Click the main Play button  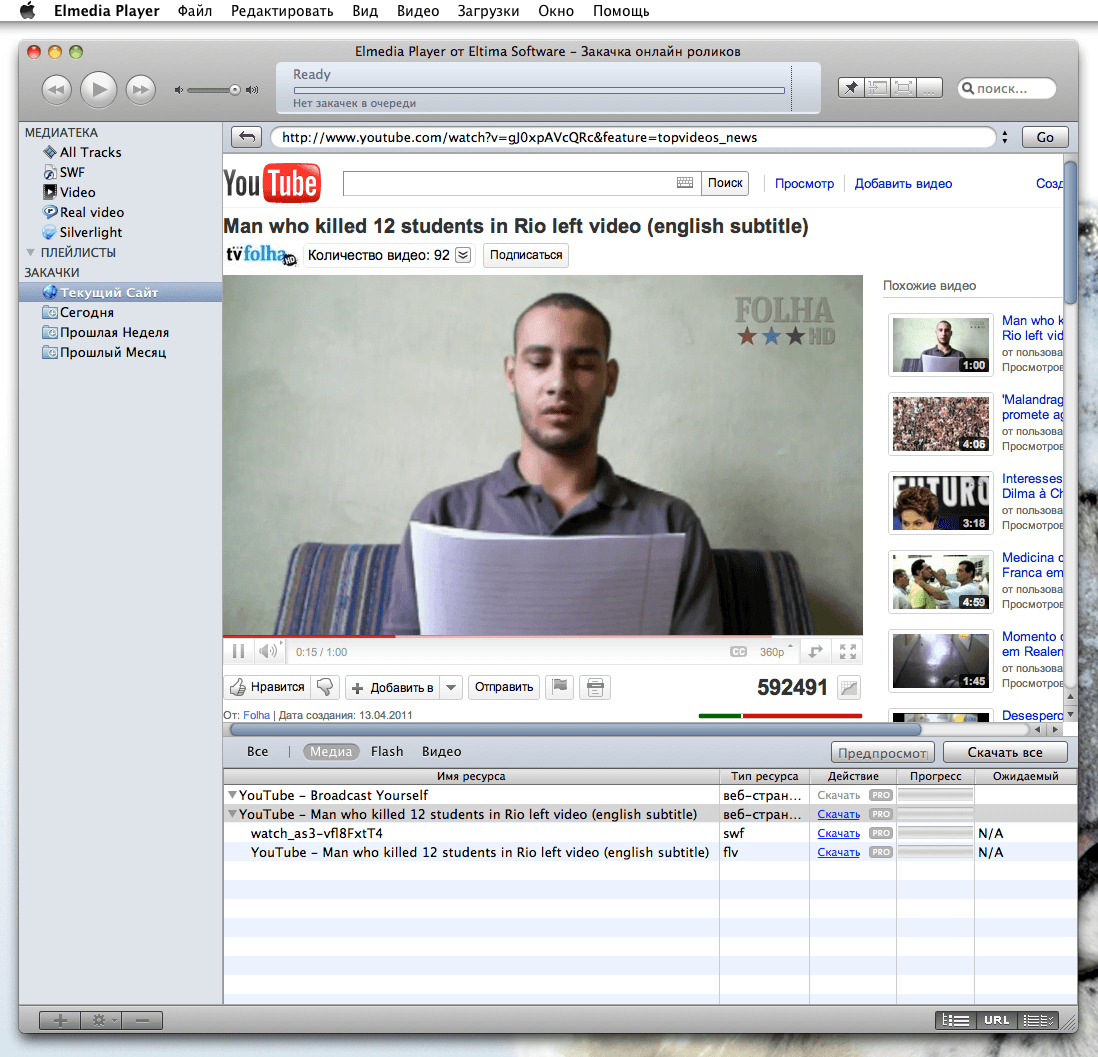[99, 89]
